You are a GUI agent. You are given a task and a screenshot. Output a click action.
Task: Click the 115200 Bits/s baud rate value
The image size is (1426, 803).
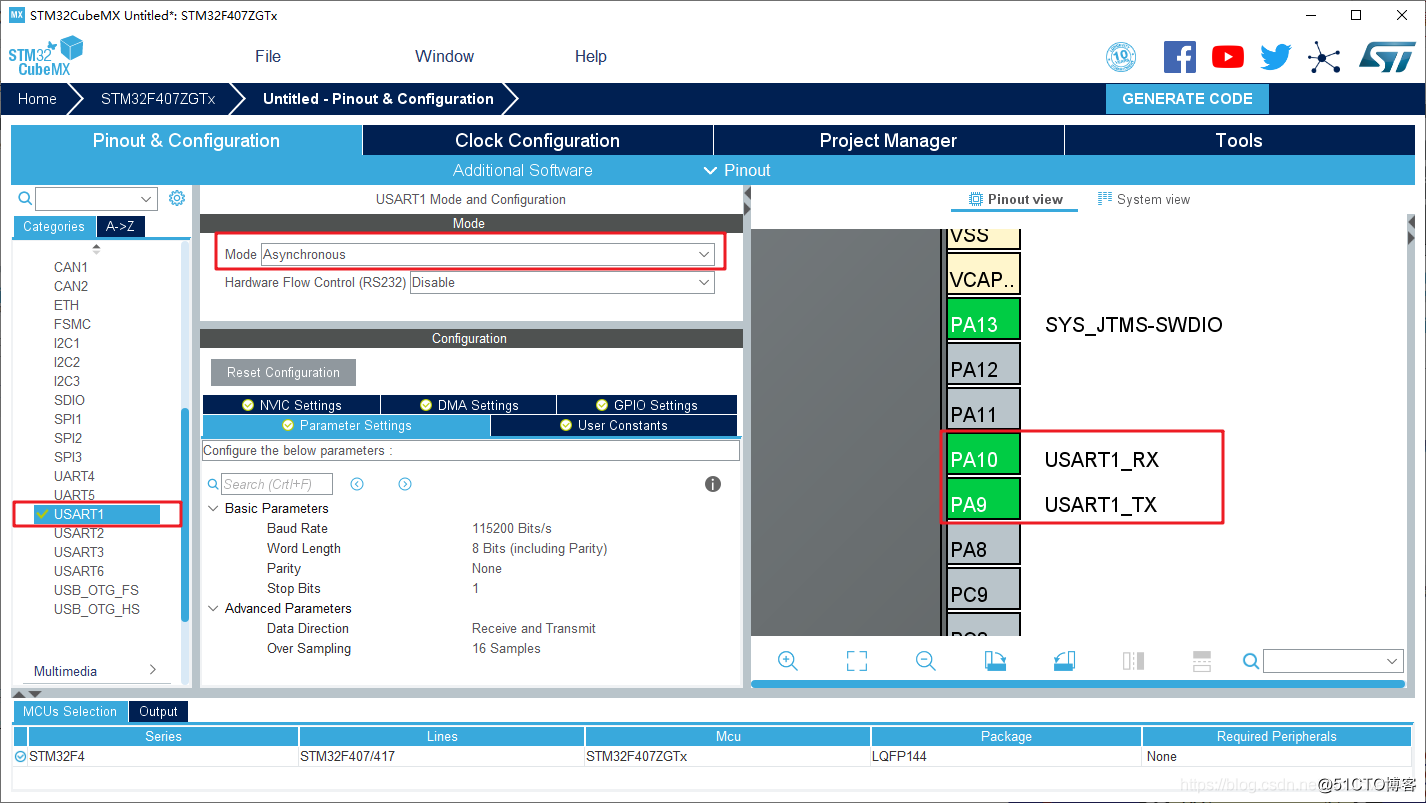(x=512, y=528)
